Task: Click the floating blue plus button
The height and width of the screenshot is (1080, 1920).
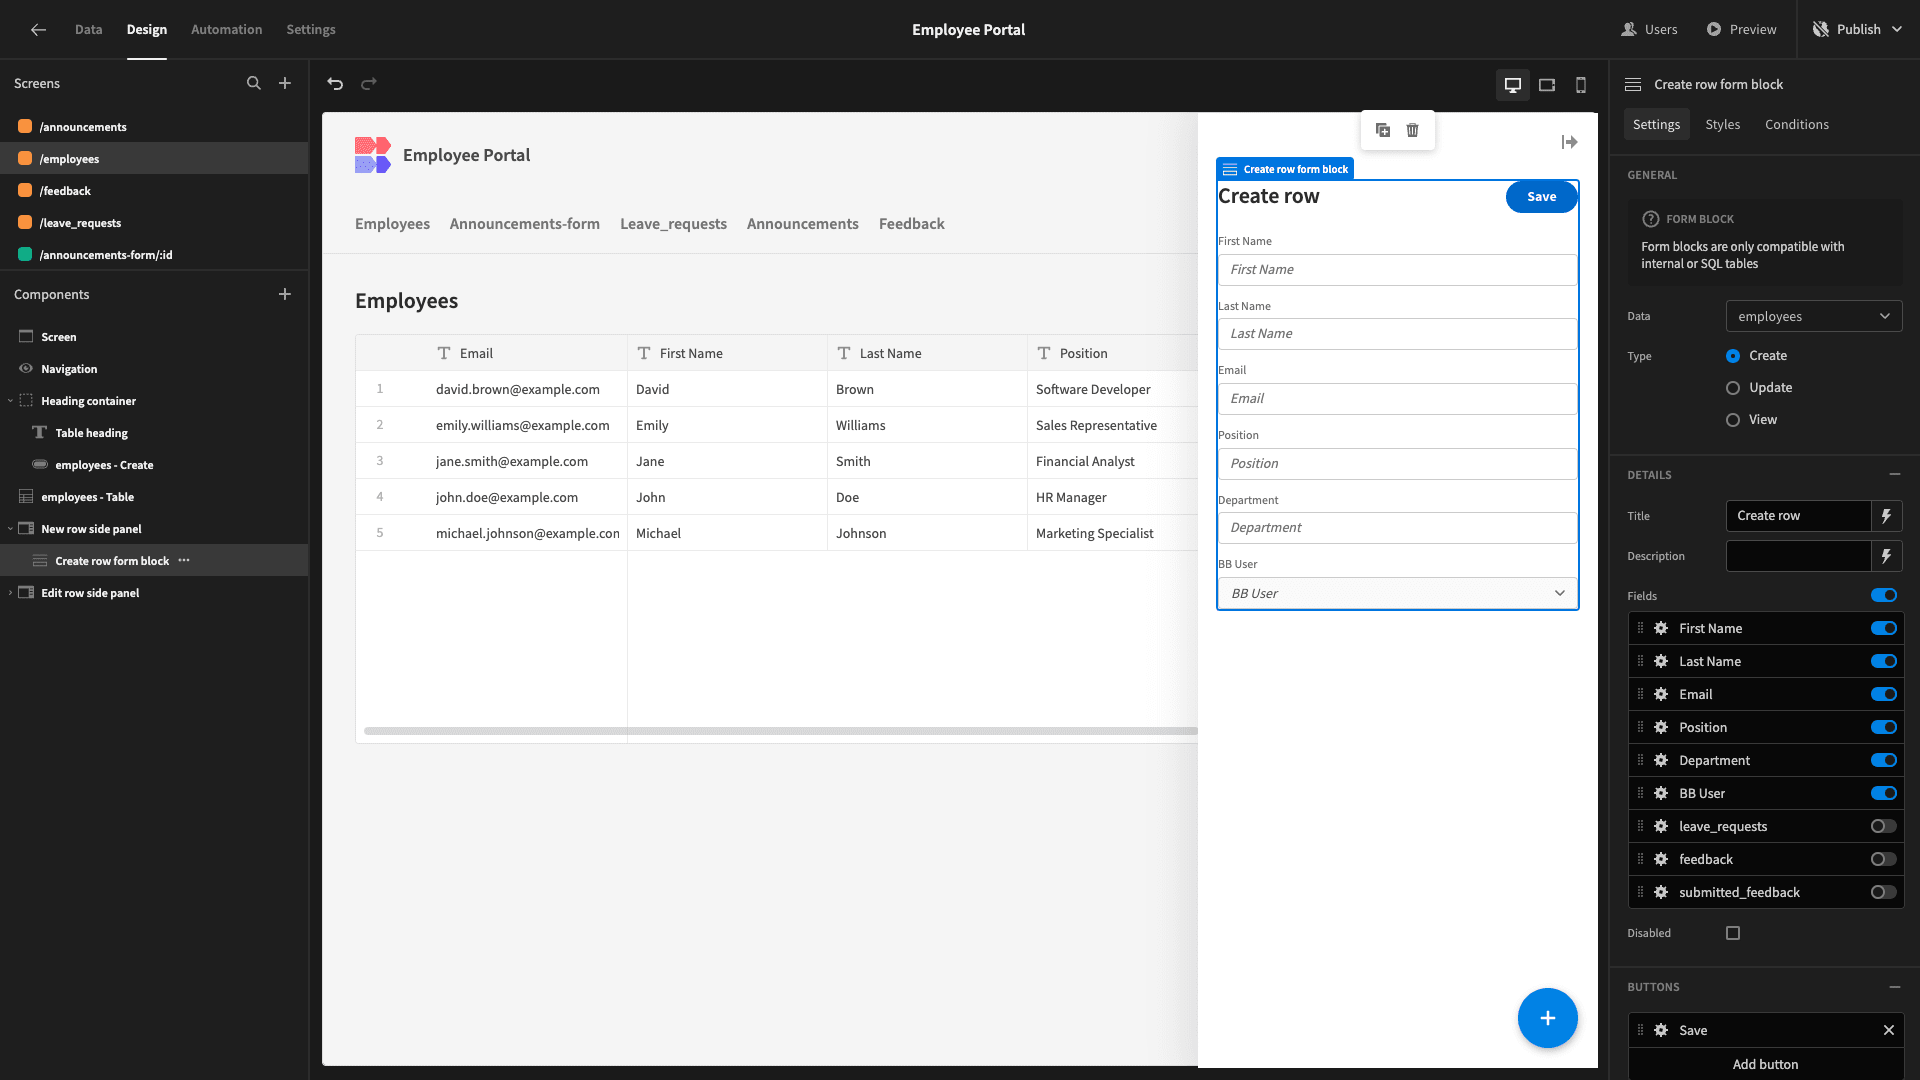Action: [x=1547, y=1018]
